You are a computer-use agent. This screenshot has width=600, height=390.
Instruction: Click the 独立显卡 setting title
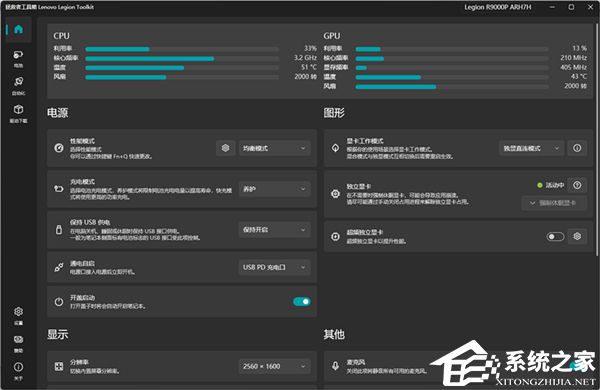359,186
